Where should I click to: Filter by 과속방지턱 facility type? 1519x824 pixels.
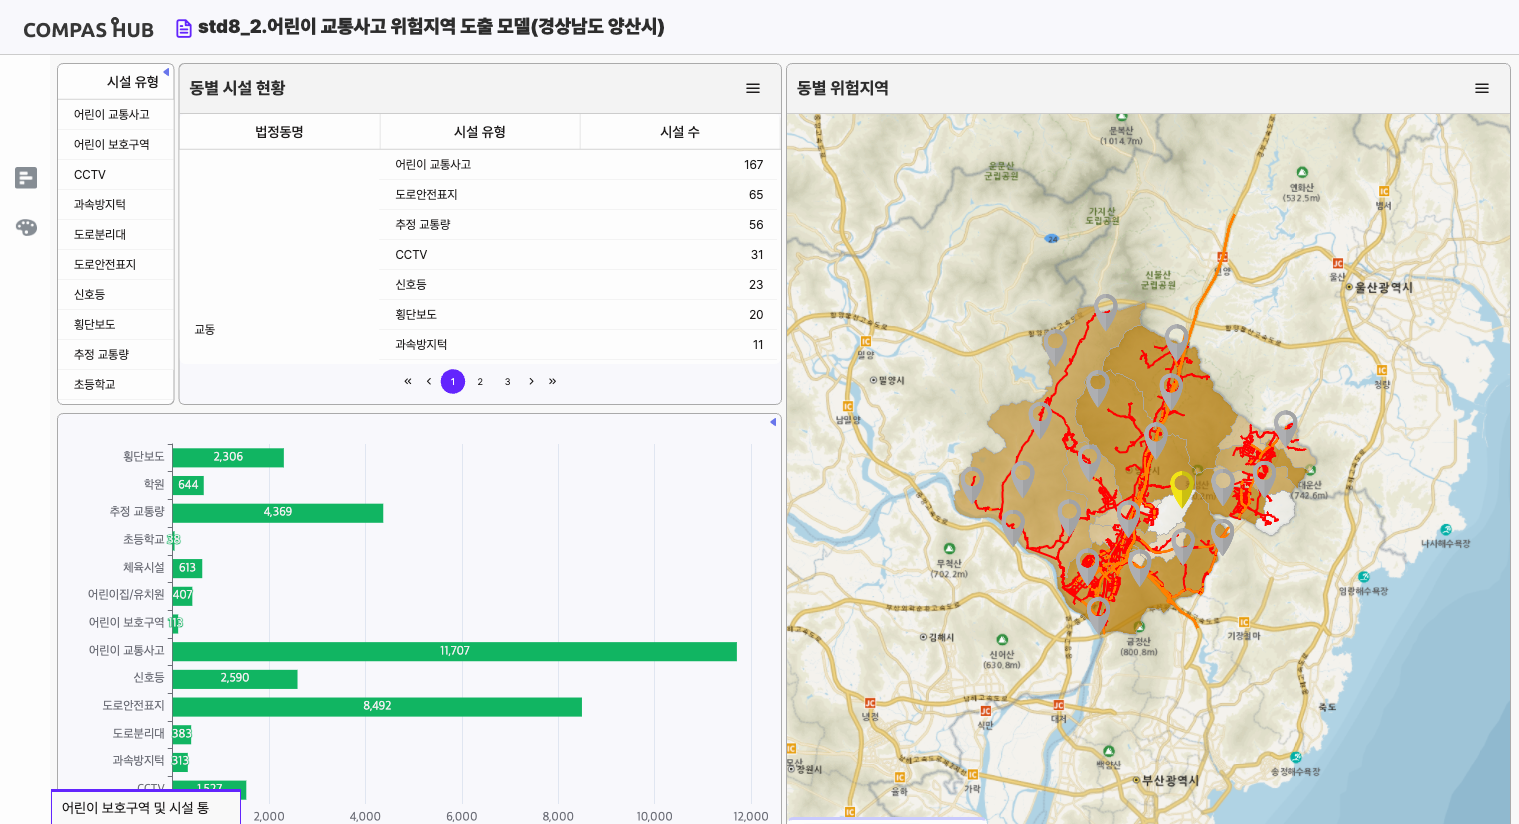(x=116, y=204)
